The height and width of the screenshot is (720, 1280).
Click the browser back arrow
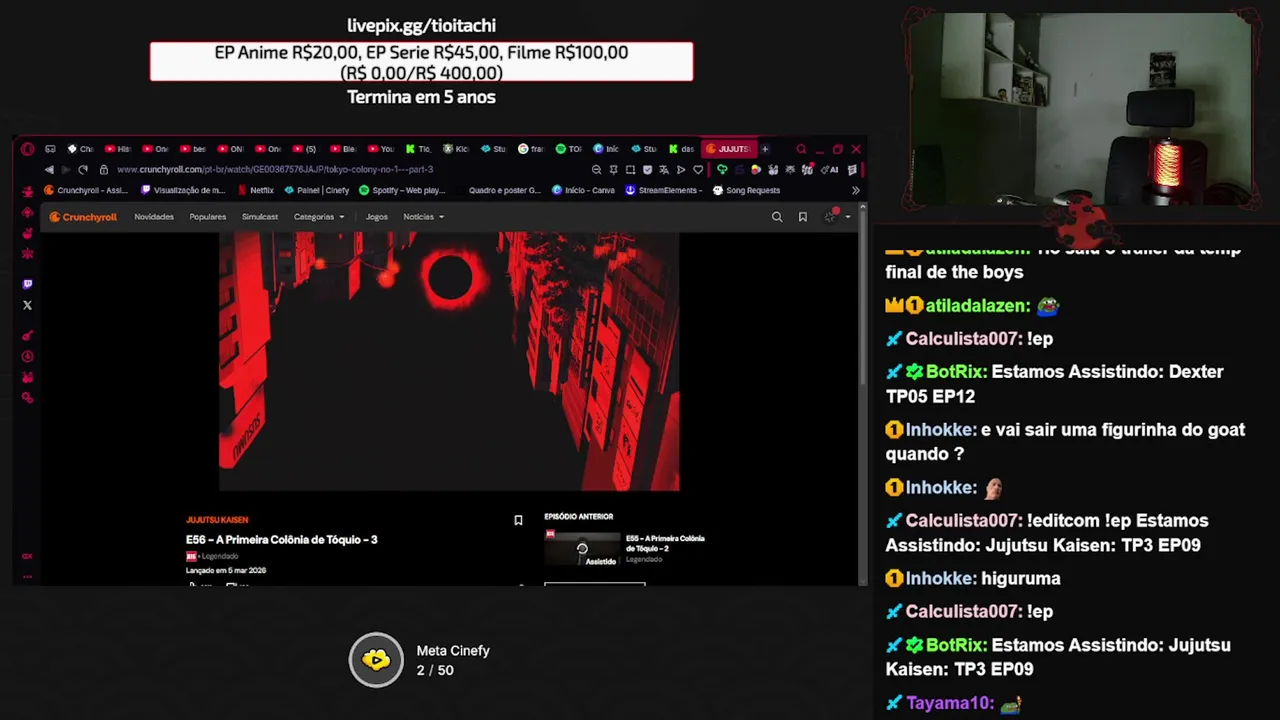(49, 170)
